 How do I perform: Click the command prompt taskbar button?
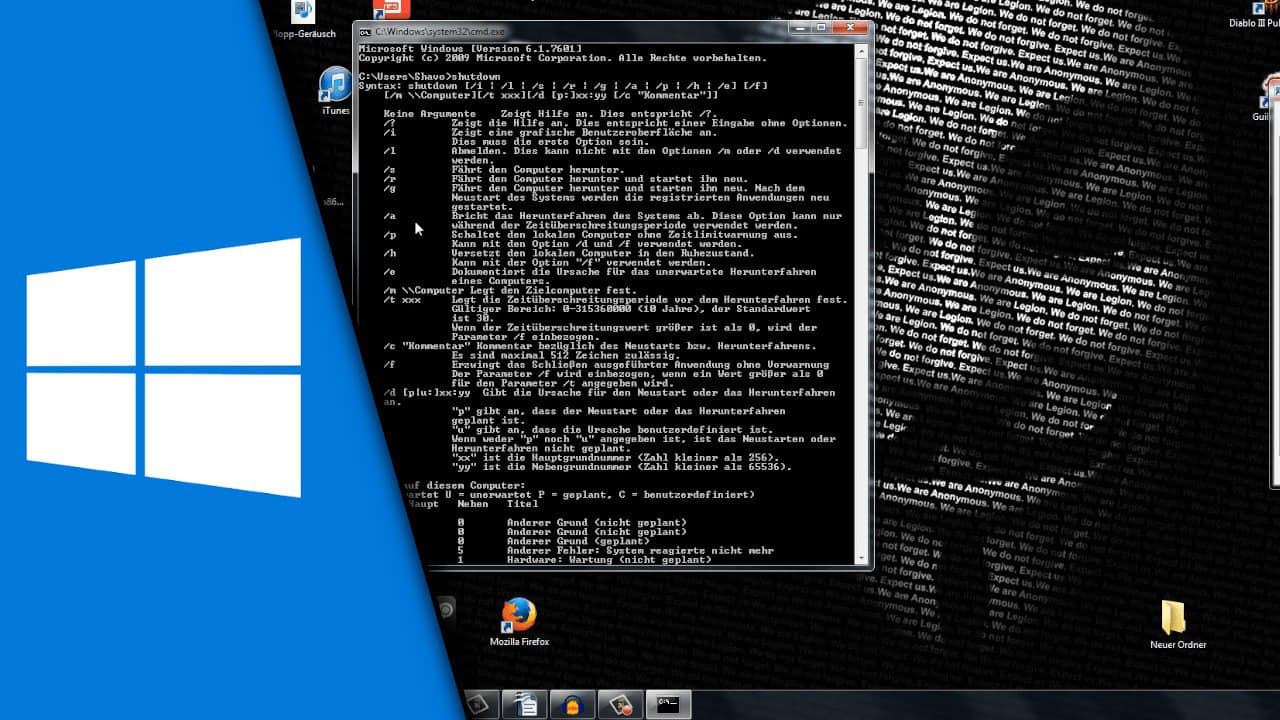(667, 704)
